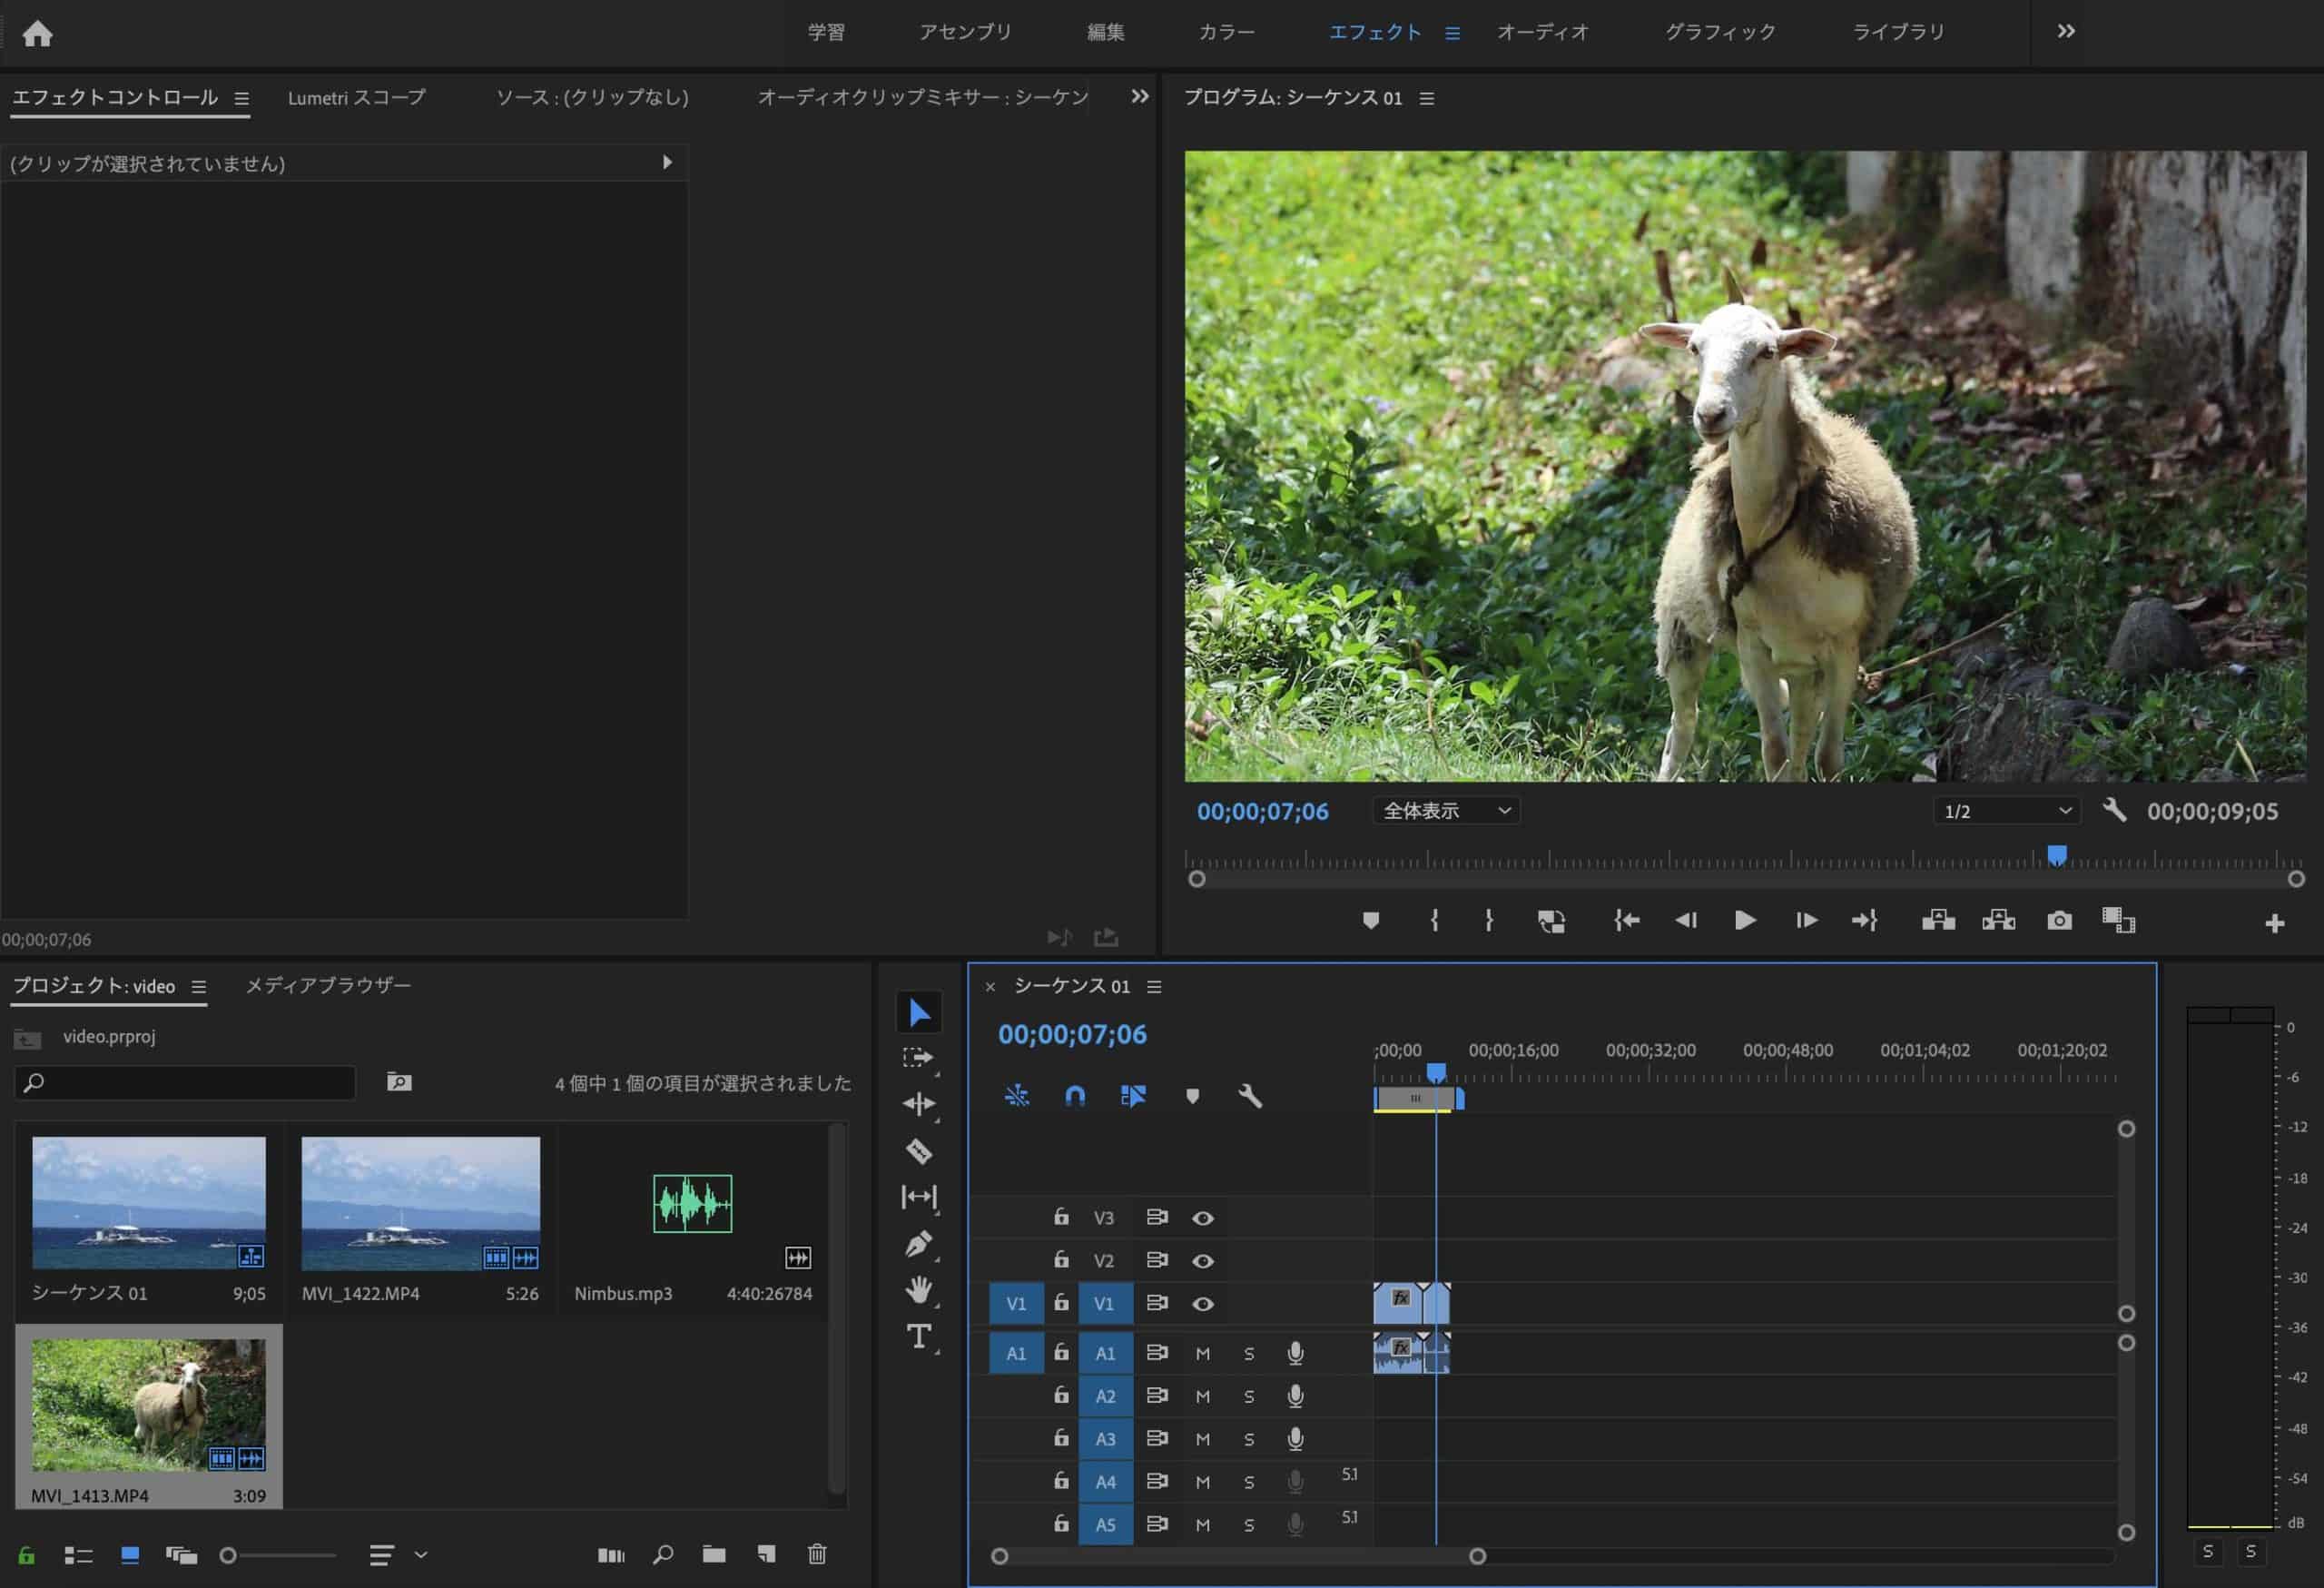Image resolution: width=2324 pixels, height=1588 pixels.
Task: Select the Type tool
Action: click(x=918, y=1337)
